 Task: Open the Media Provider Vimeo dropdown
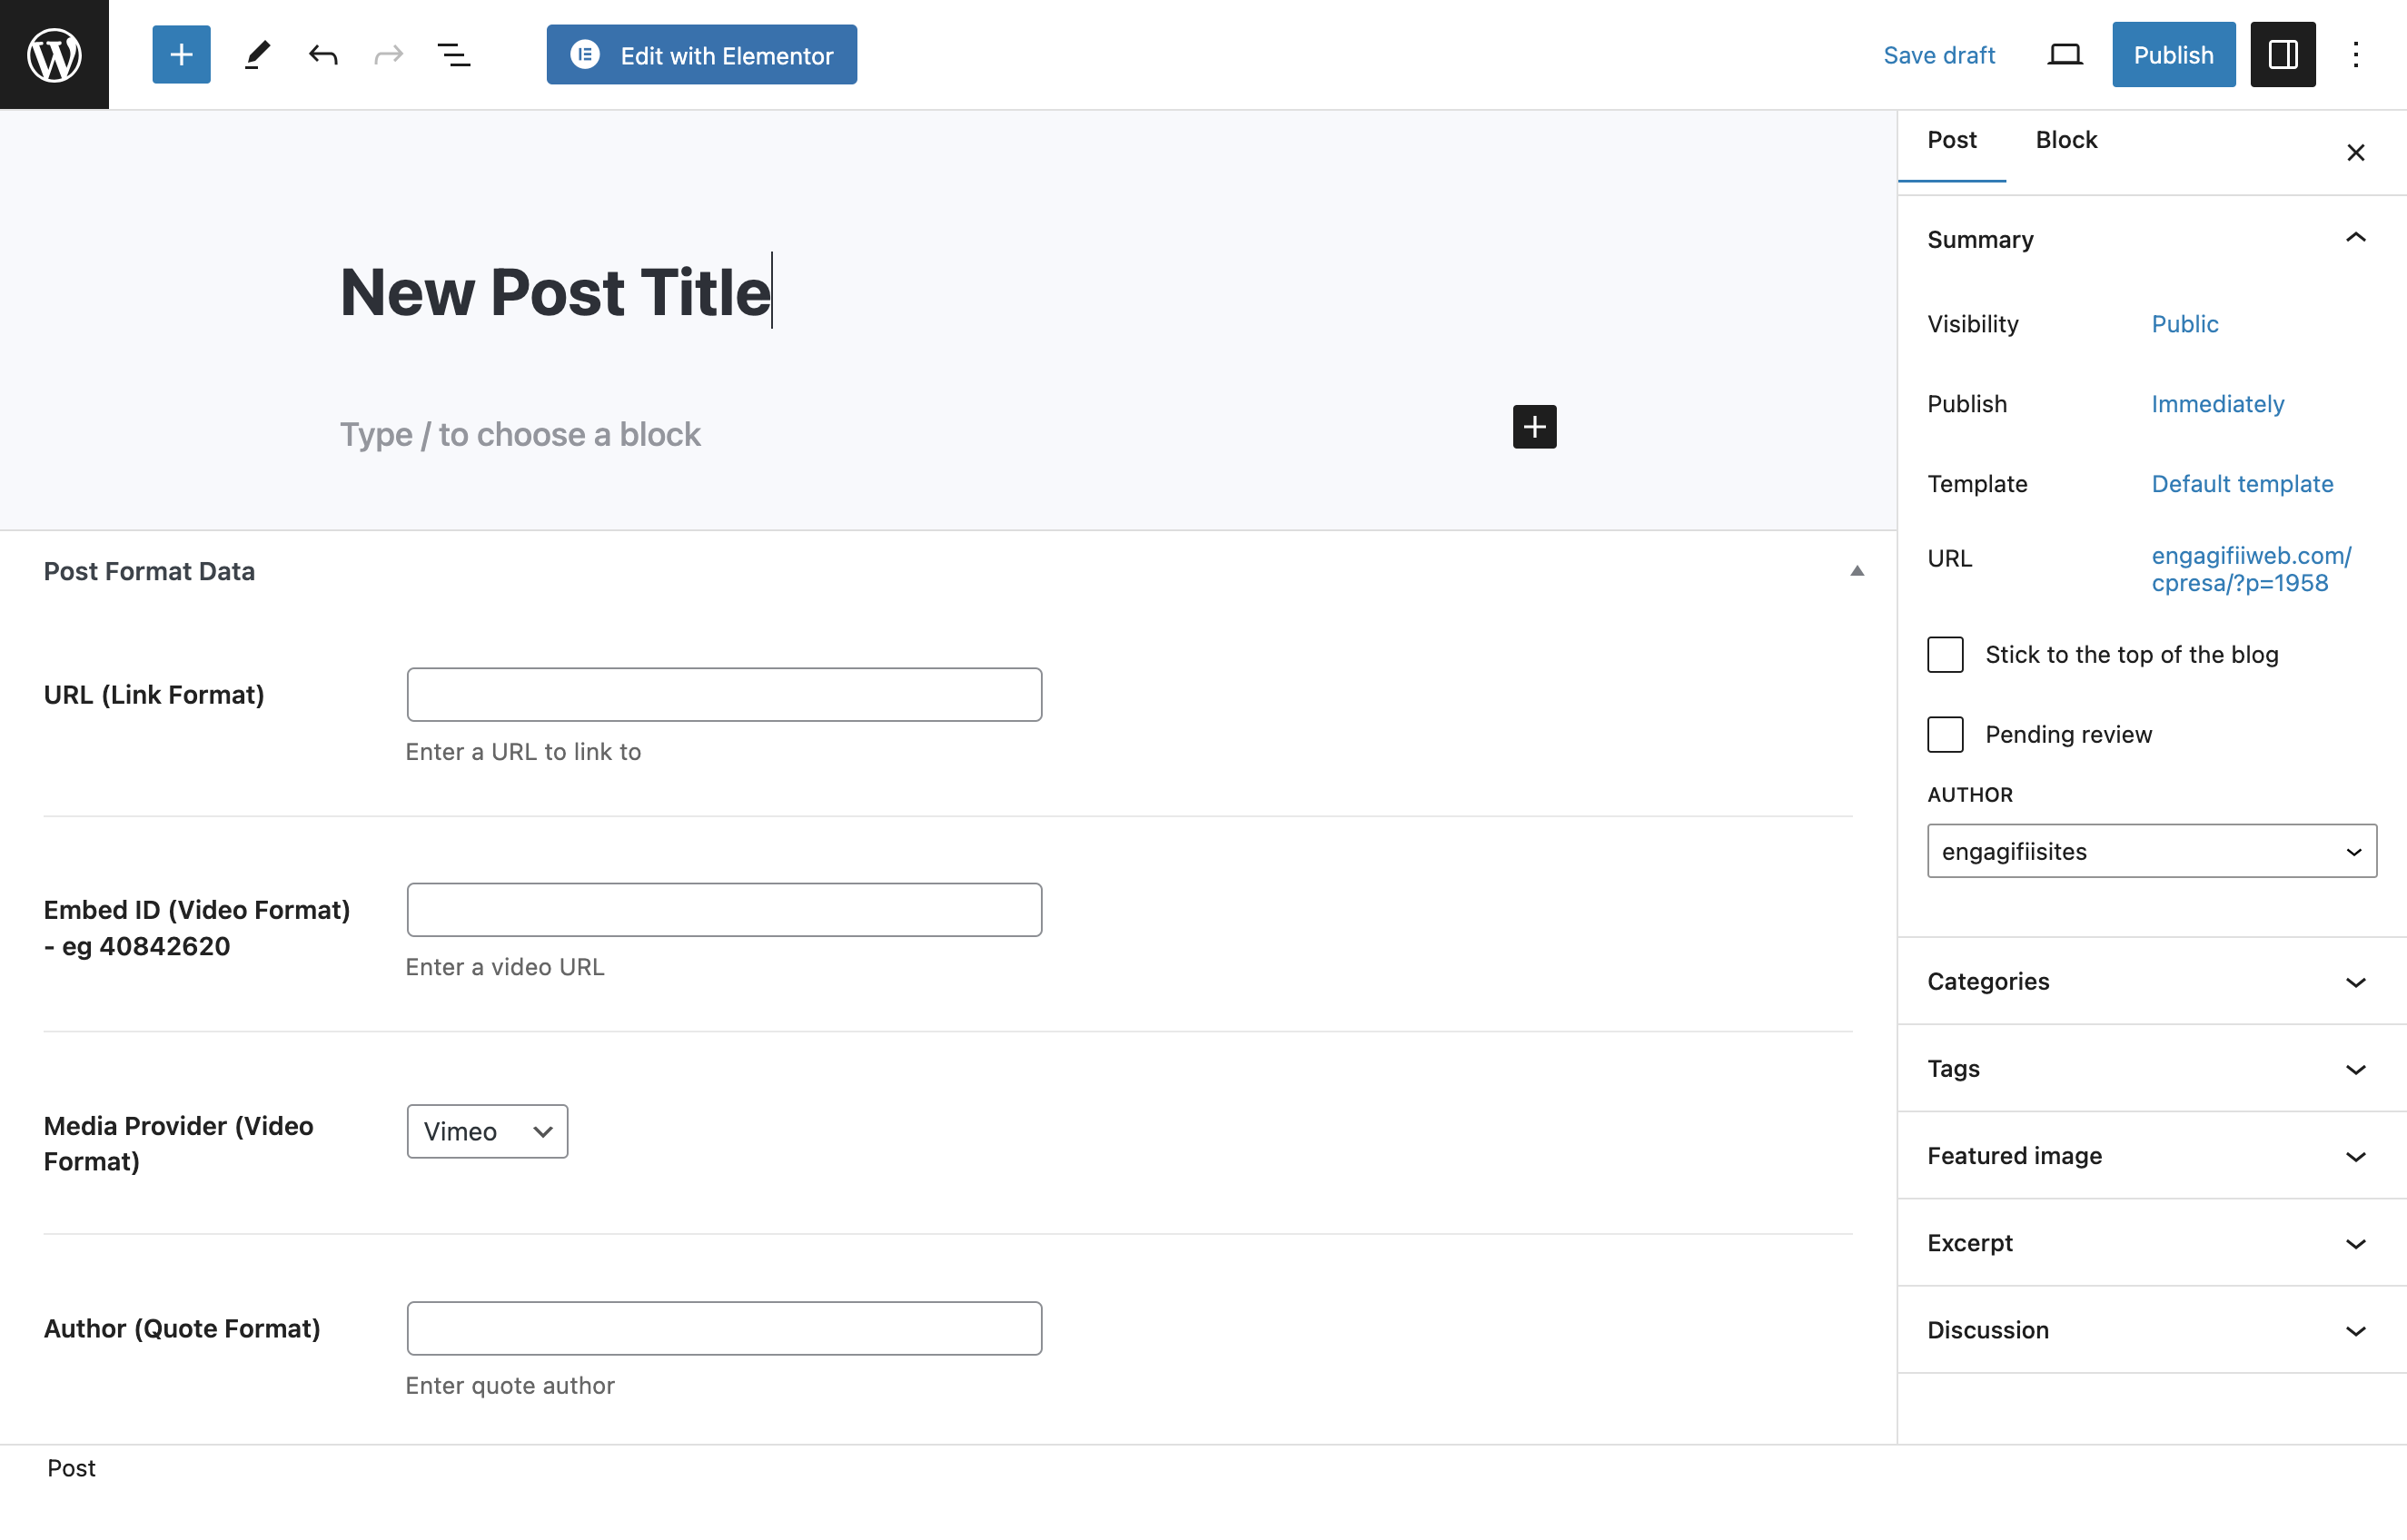coord(487,1131)
